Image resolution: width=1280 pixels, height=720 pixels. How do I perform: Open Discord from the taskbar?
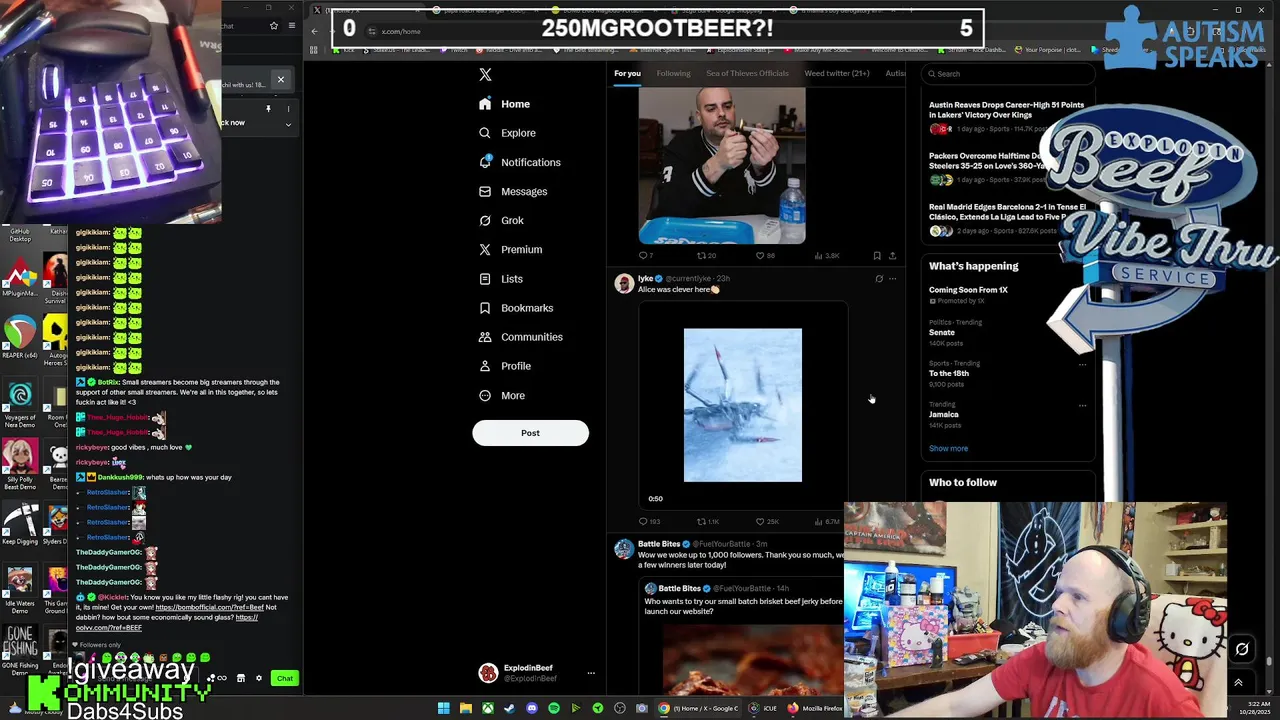(531, 708)
